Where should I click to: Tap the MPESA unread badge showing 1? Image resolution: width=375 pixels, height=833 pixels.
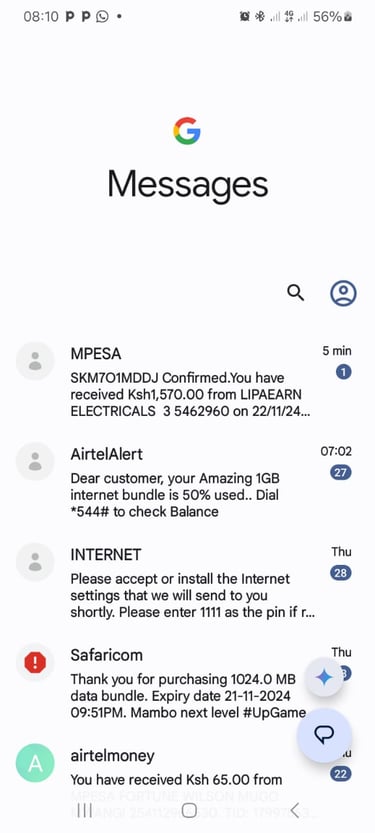[x=344, y=372]
